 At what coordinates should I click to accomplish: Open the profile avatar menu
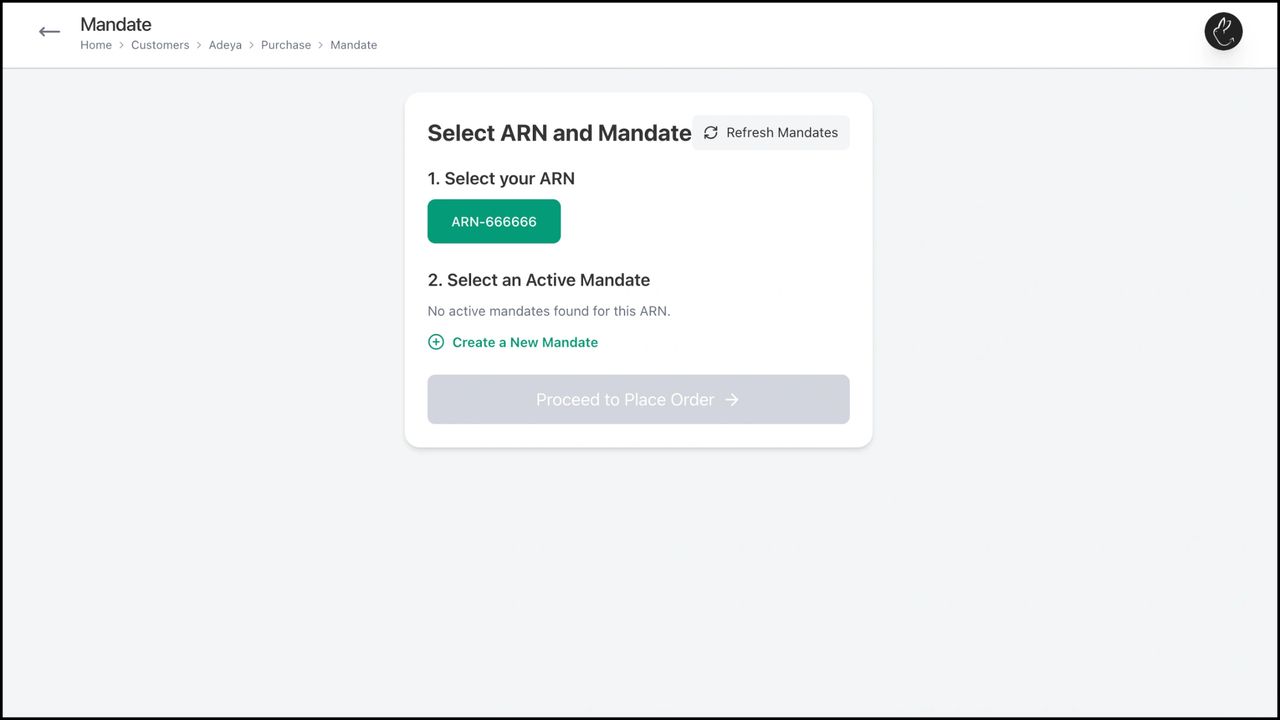pyautogui.click(x=1223, y=32)
